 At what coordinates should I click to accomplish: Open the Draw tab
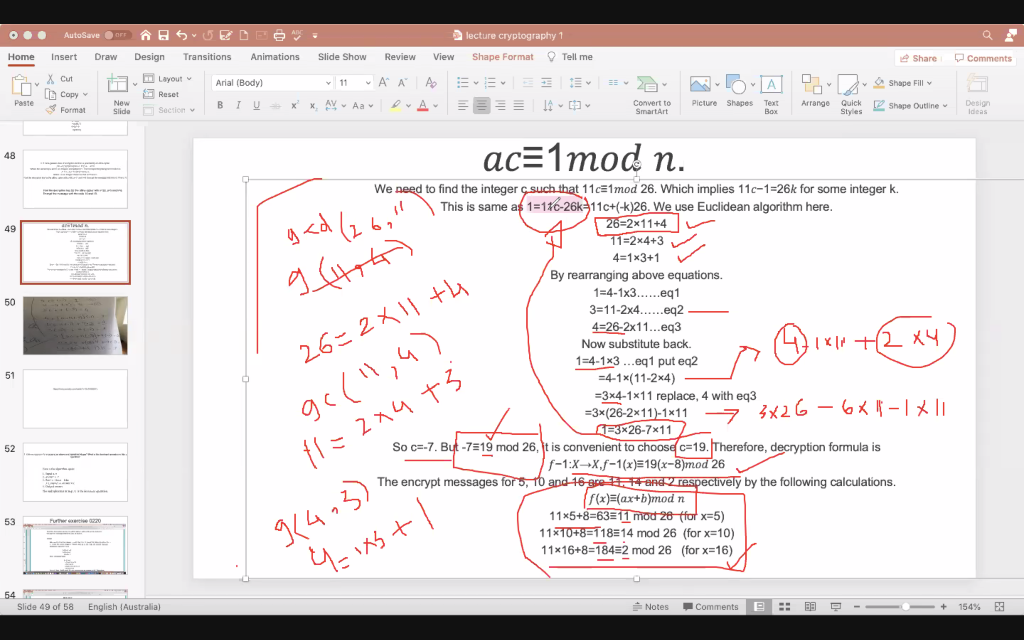pyautogui.click(x=105, y=57)
